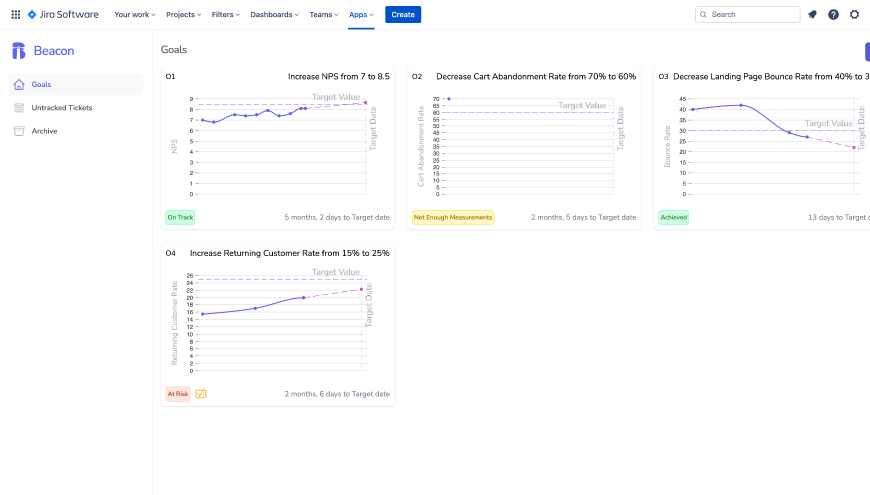Screen dimensions: 870x495
Task: Click the Archive box icon in sidebar
Action: point(19,131)
